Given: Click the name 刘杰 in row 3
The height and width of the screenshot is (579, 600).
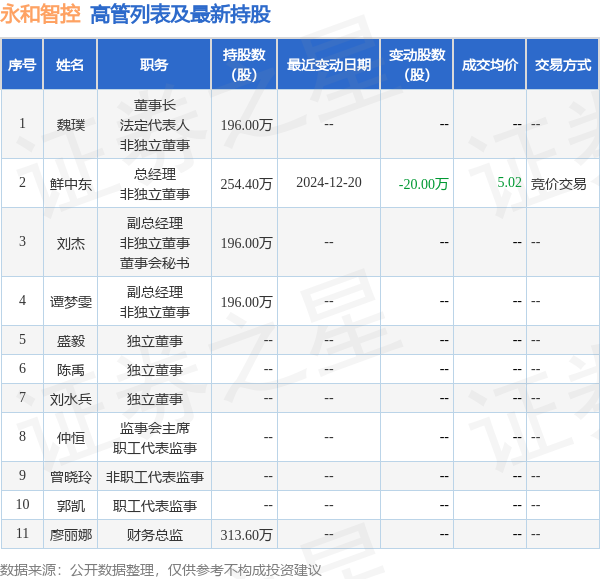Looking at the screenshot, I should 71,243.
